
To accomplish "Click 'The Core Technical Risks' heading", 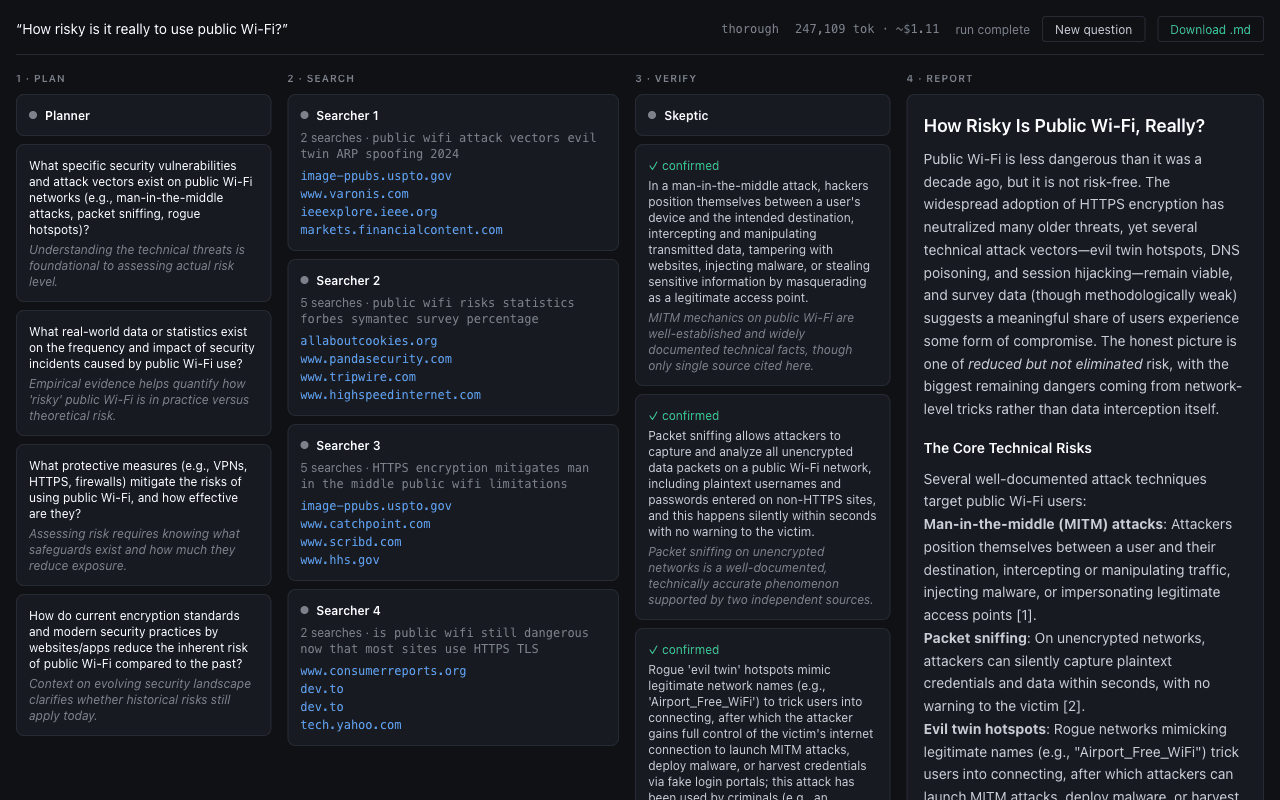I will [x=1008, y=448].
